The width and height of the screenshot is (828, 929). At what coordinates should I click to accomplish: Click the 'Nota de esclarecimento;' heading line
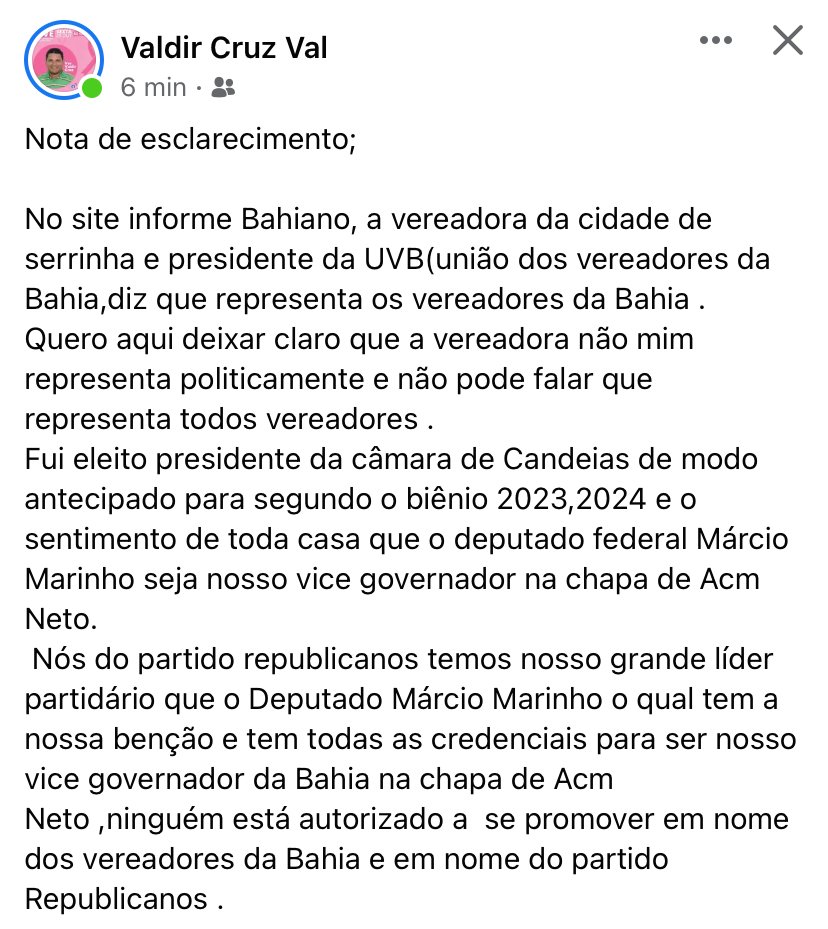coord(190,140)
